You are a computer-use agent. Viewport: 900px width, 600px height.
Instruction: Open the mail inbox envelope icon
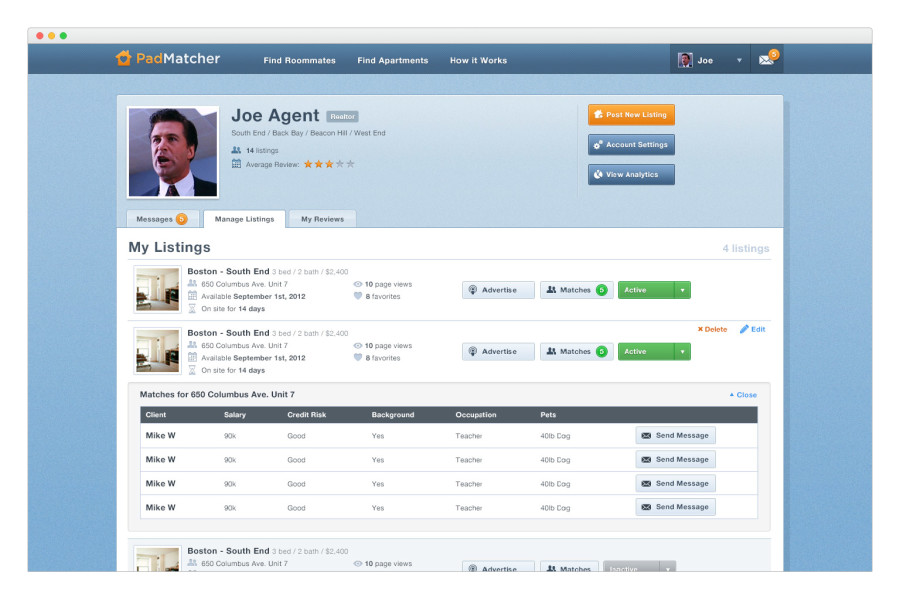pyautogui.click(x=766, y=60)
